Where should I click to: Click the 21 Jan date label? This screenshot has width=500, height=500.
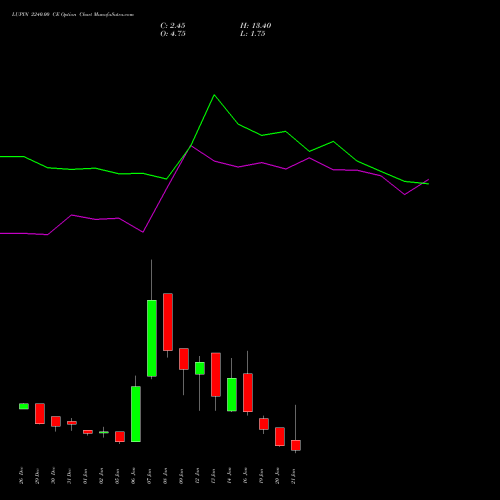(294, 476)
